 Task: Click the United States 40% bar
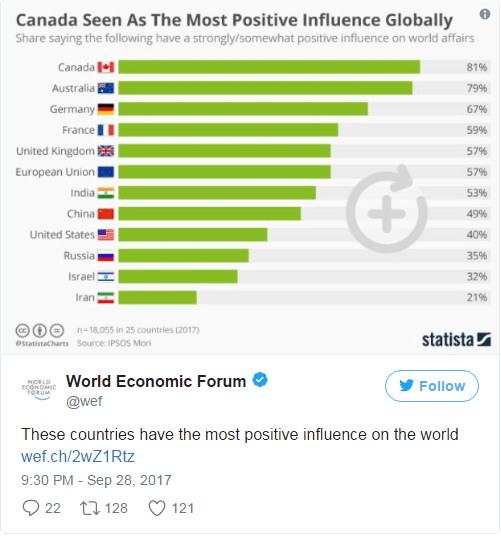click(x=193, y=235)
